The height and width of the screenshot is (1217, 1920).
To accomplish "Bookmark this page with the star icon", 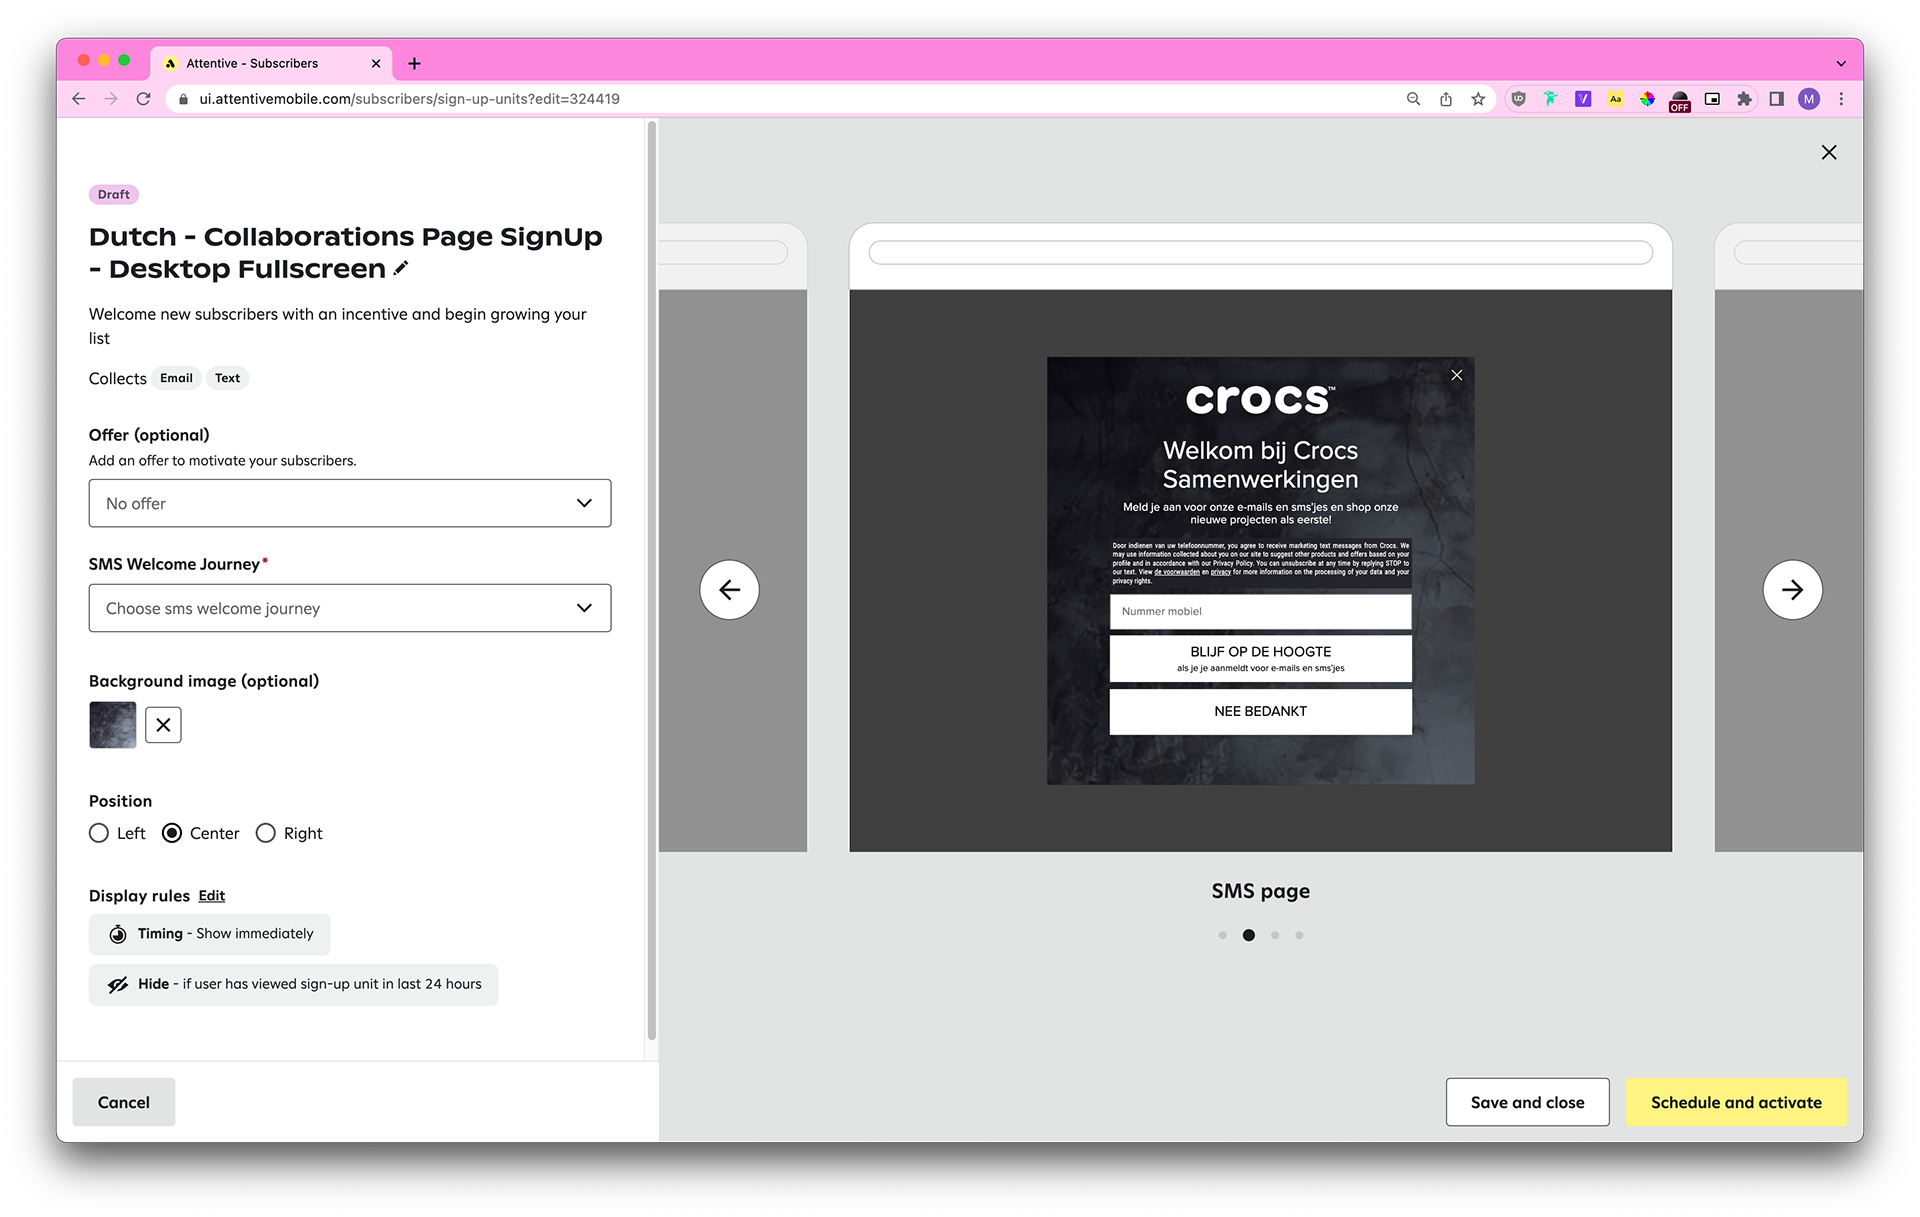I will (x=1478, y=99).
